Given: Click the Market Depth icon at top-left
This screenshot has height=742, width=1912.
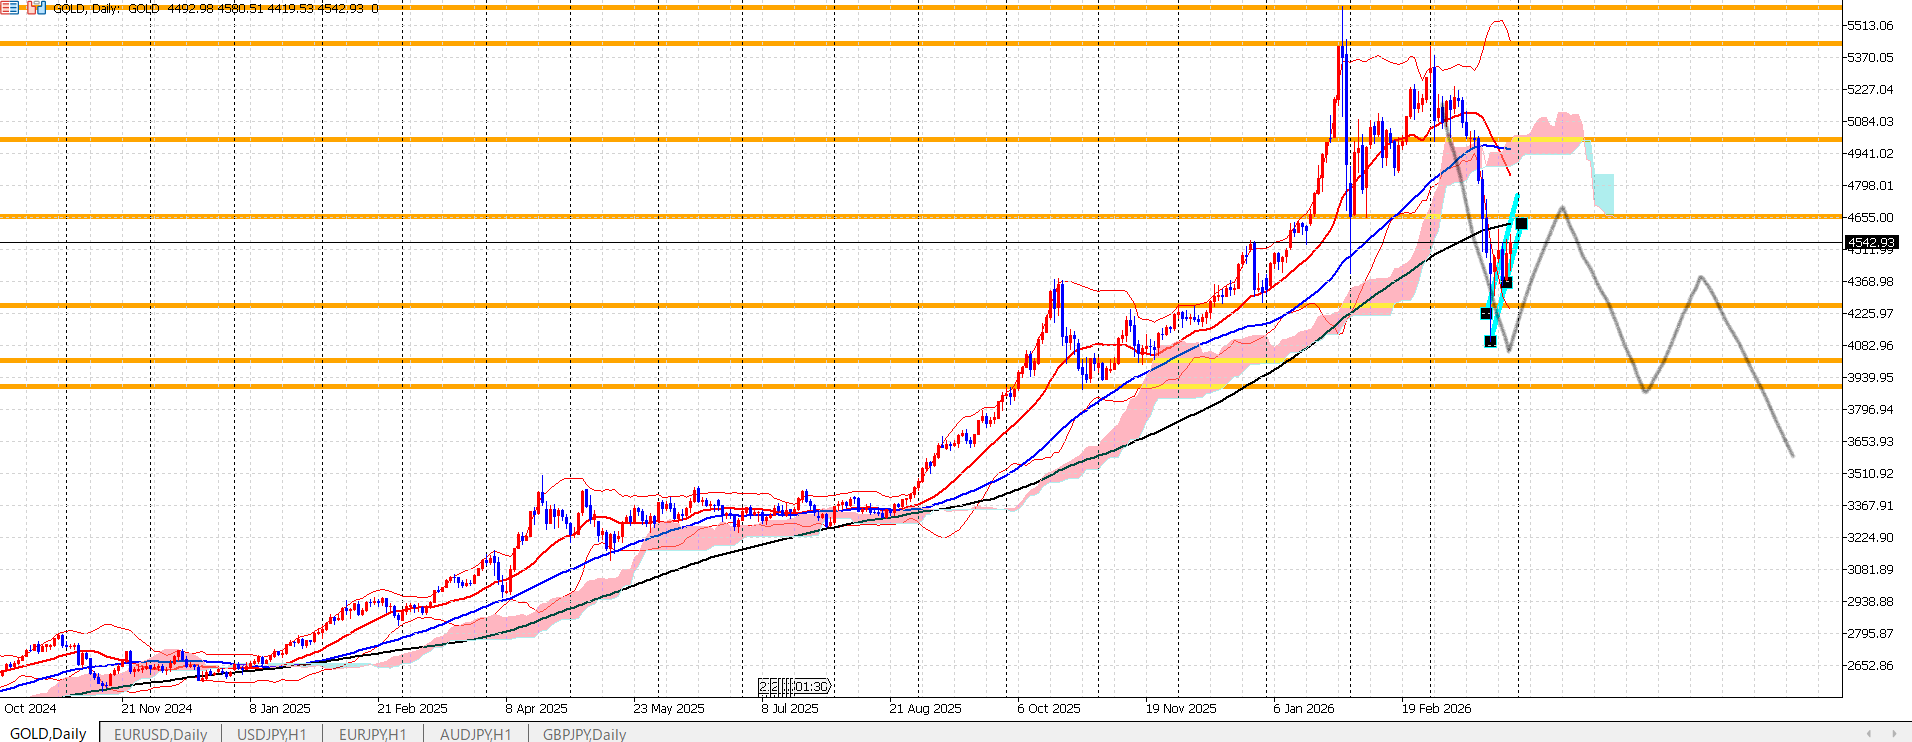Looking at the screenshot, I should point(9,8).
